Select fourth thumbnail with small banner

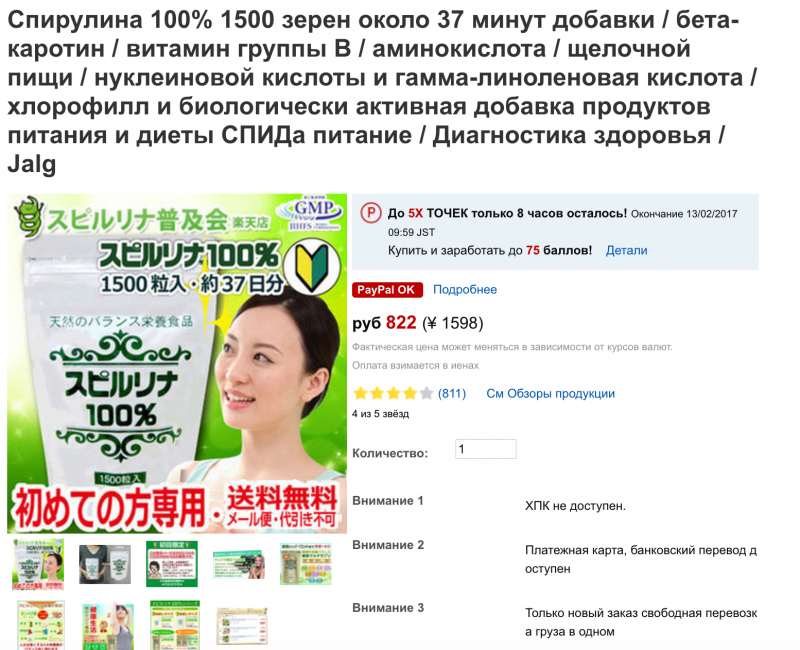click(x=239, y=564)
